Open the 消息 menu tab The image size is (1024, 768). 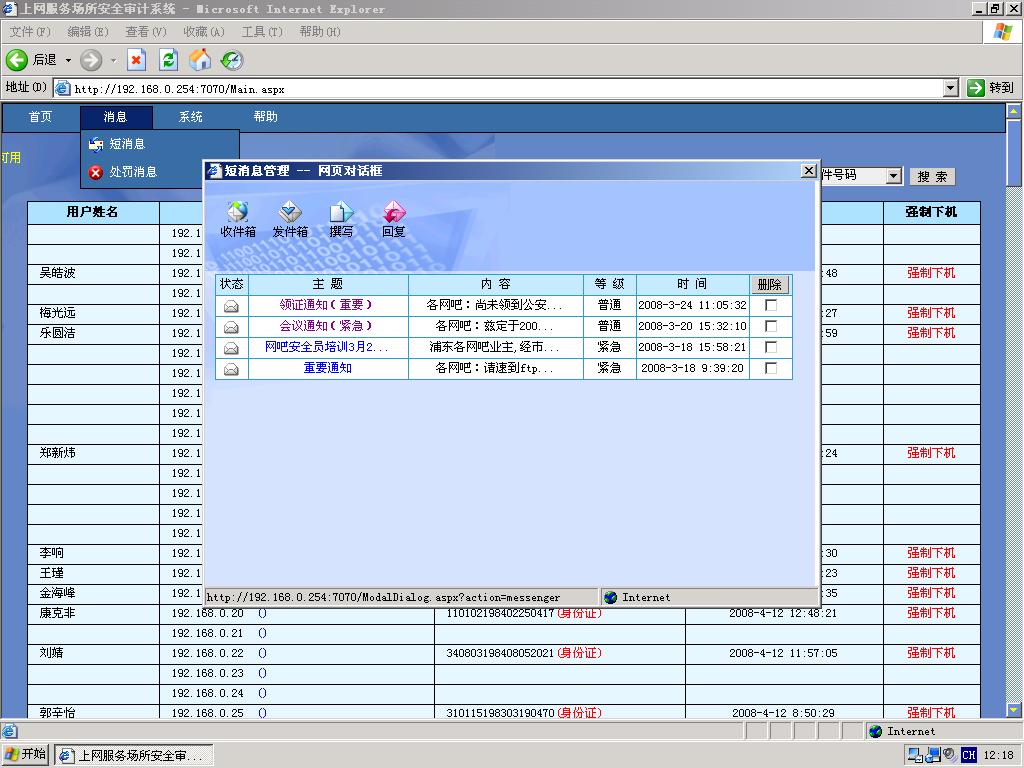coord(116,117)
